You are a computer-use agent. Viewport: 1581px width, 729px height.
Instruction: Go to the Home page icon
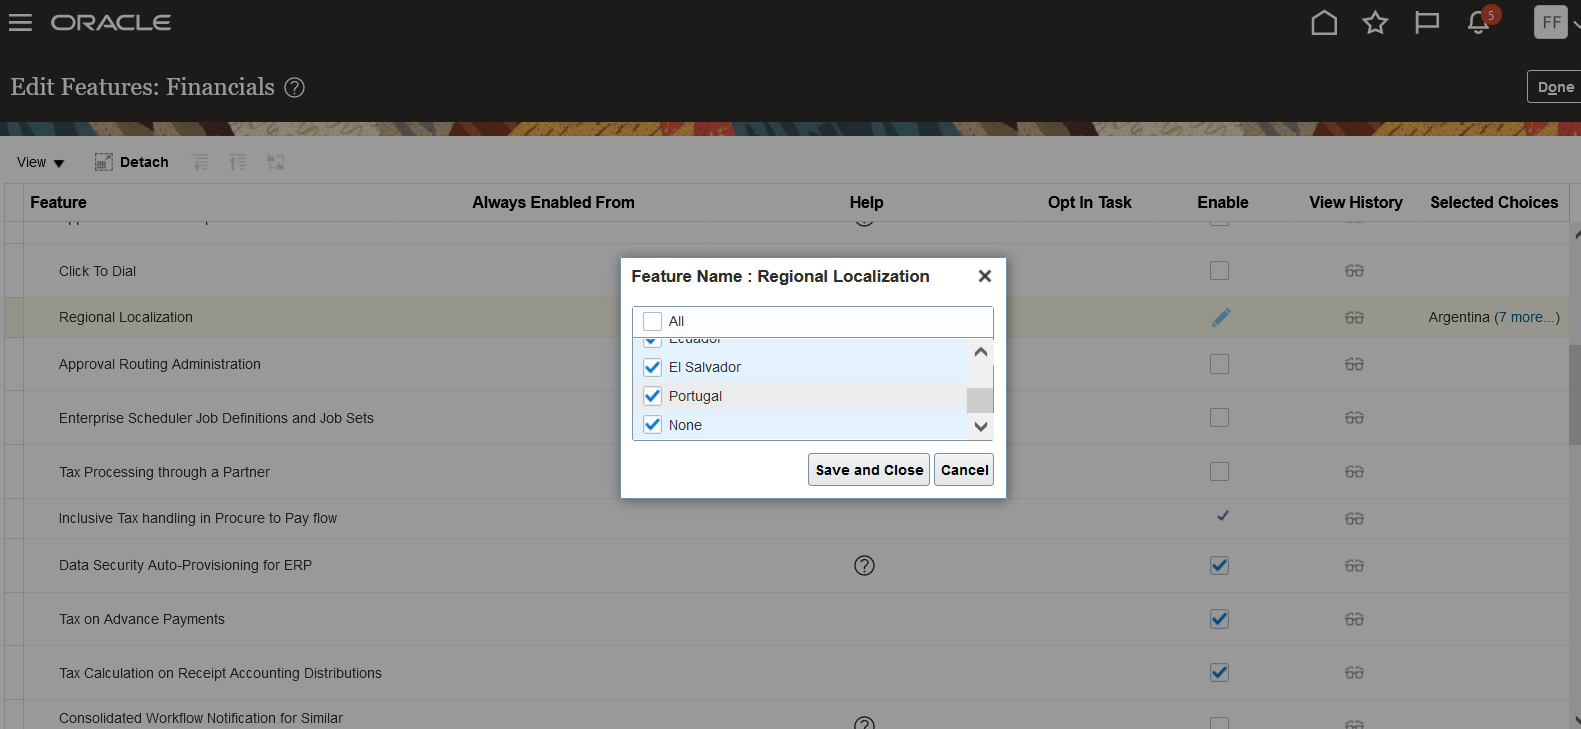click(x=1324, y=22)
